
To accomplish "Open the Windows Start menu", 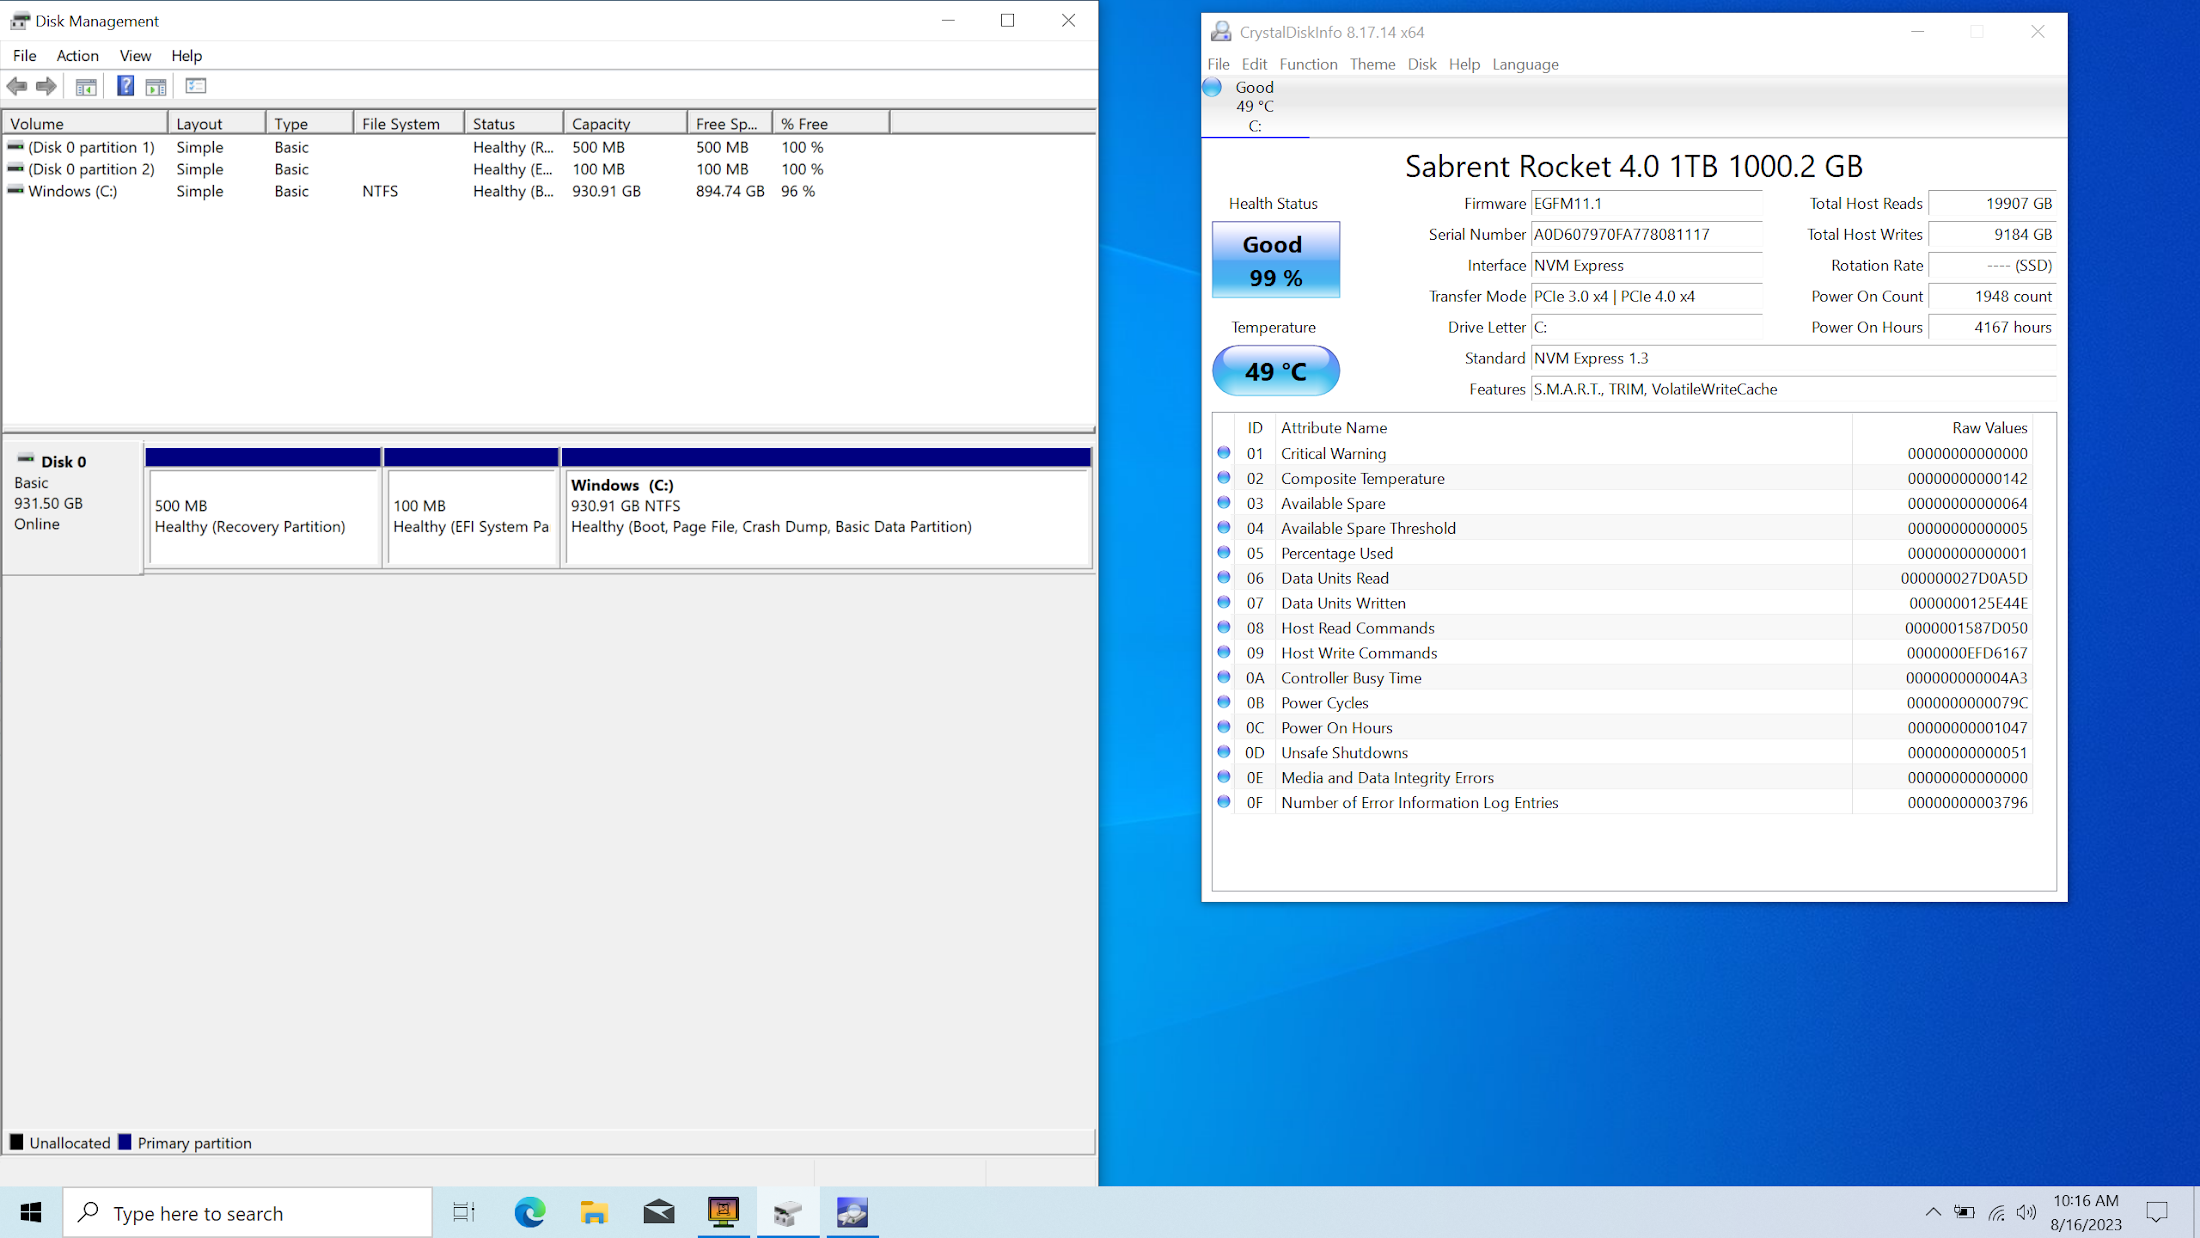I will (x=31, y=1213).
